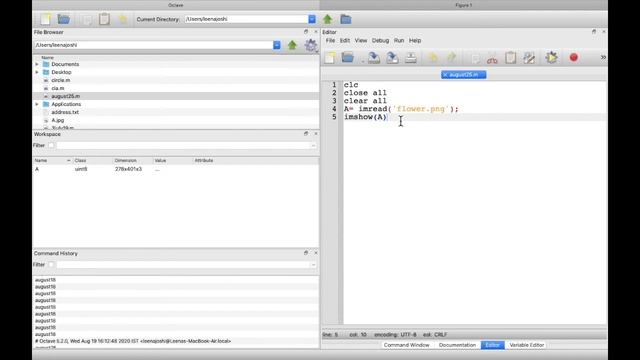Close the august25.m editor tab
Screen dimensions: 640x360
click(x=445, y=75)
